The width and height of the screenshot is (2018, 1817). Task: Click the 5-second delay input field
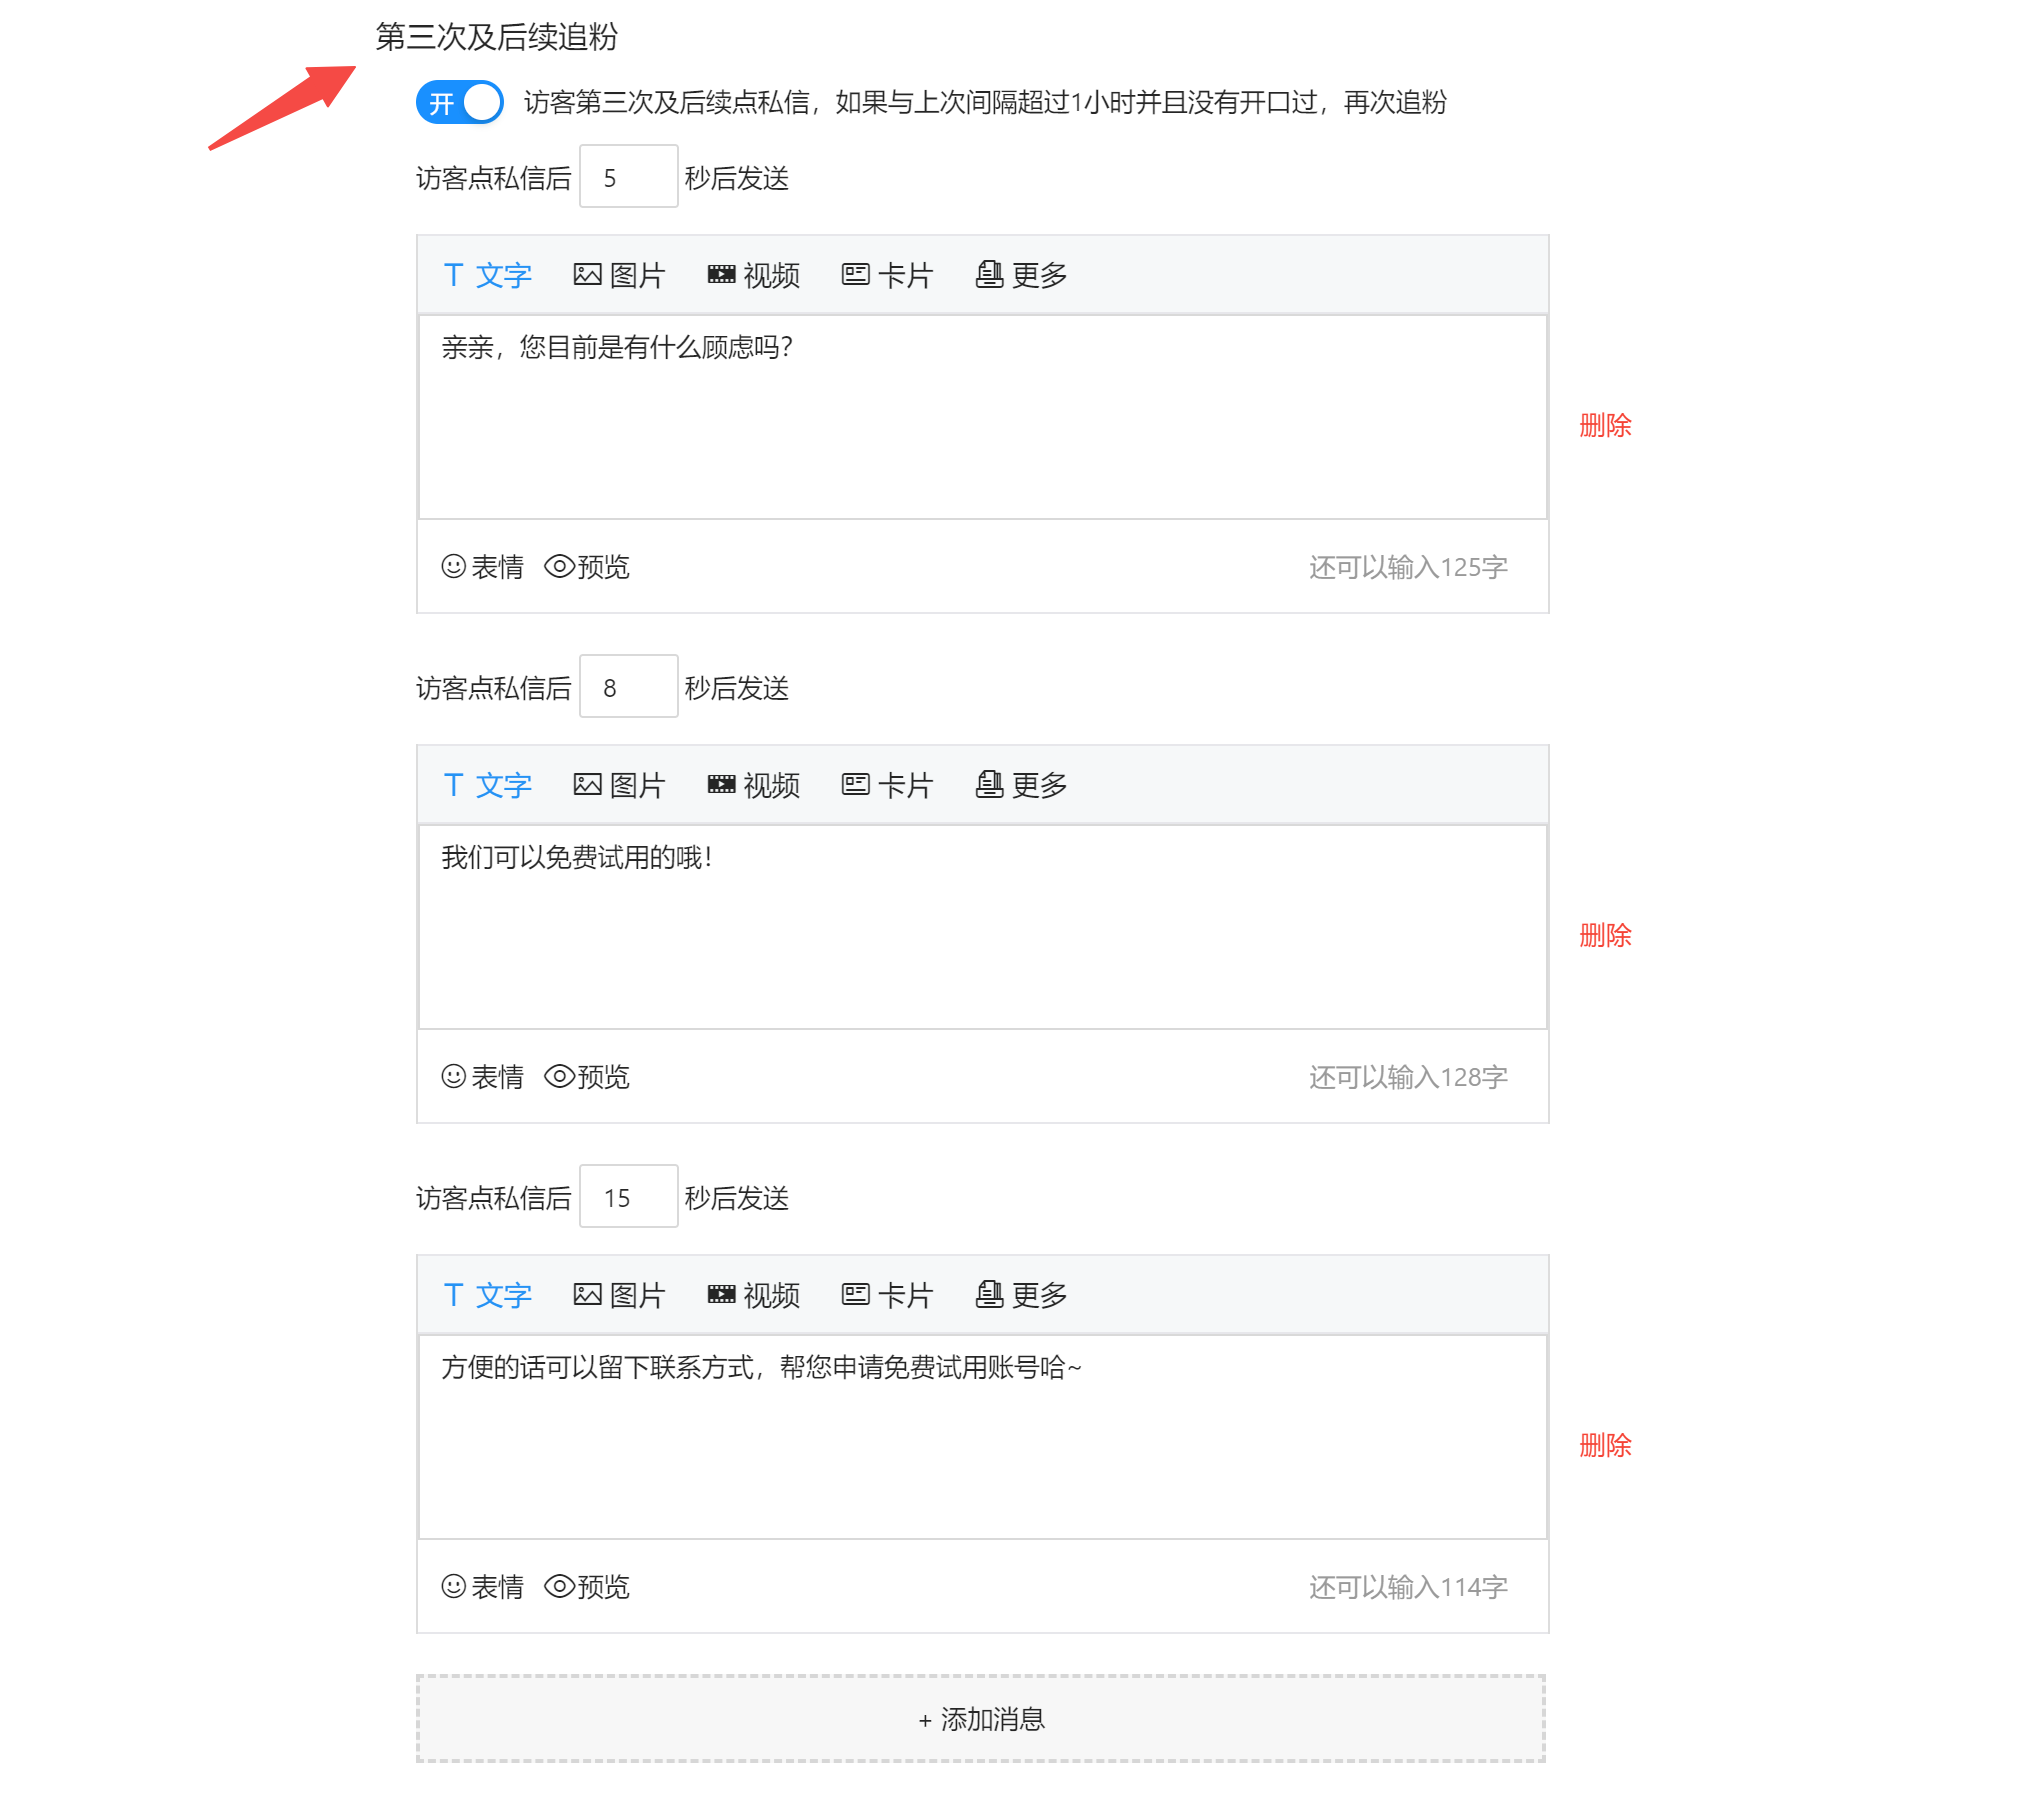point(628,176)
